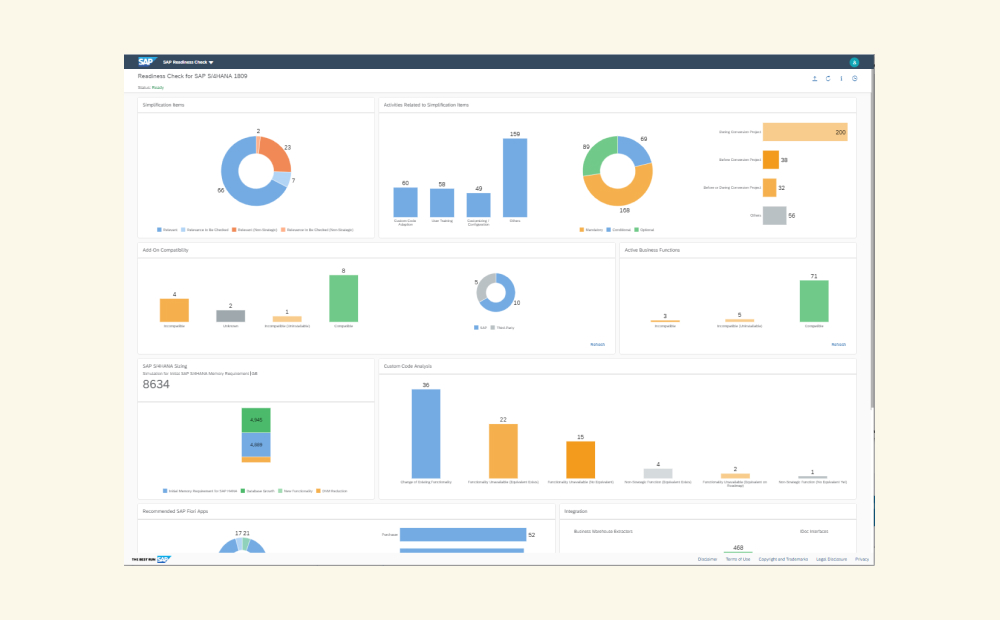This screenshot has height=620, width=1000.
Task: Select the green Compatible add-on bar (8)
Action: coord(343,299)
